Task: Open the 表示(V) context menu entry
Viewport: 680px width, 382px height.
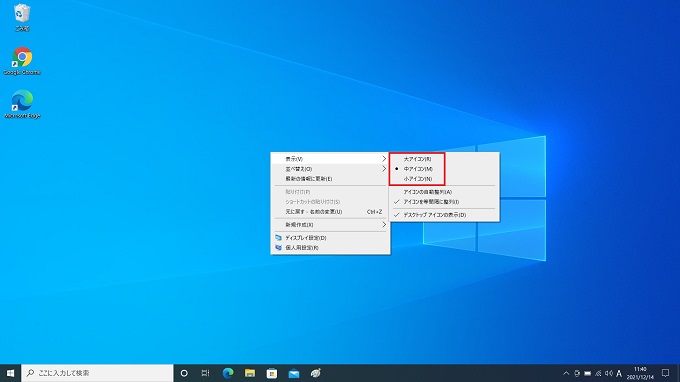Action: click(x=330, y=159)
